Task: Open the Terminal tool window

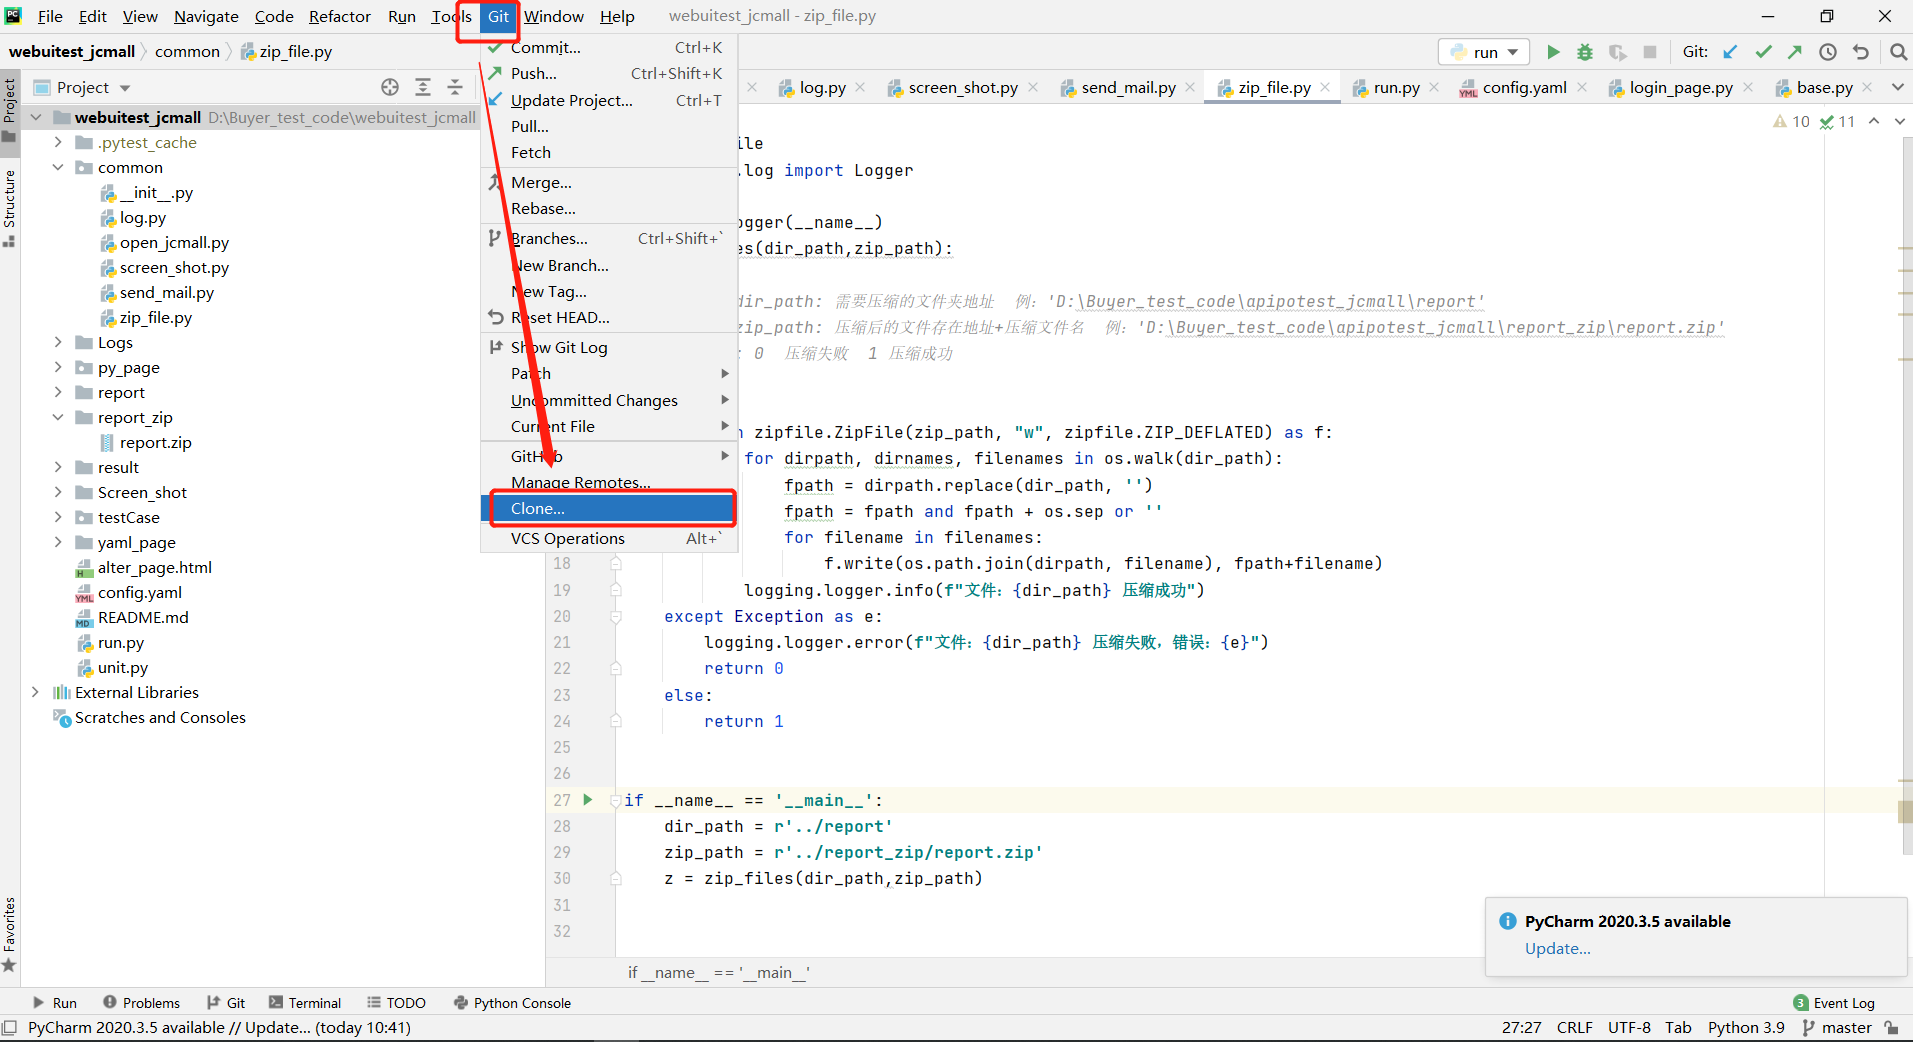Action: point(305,1003)
